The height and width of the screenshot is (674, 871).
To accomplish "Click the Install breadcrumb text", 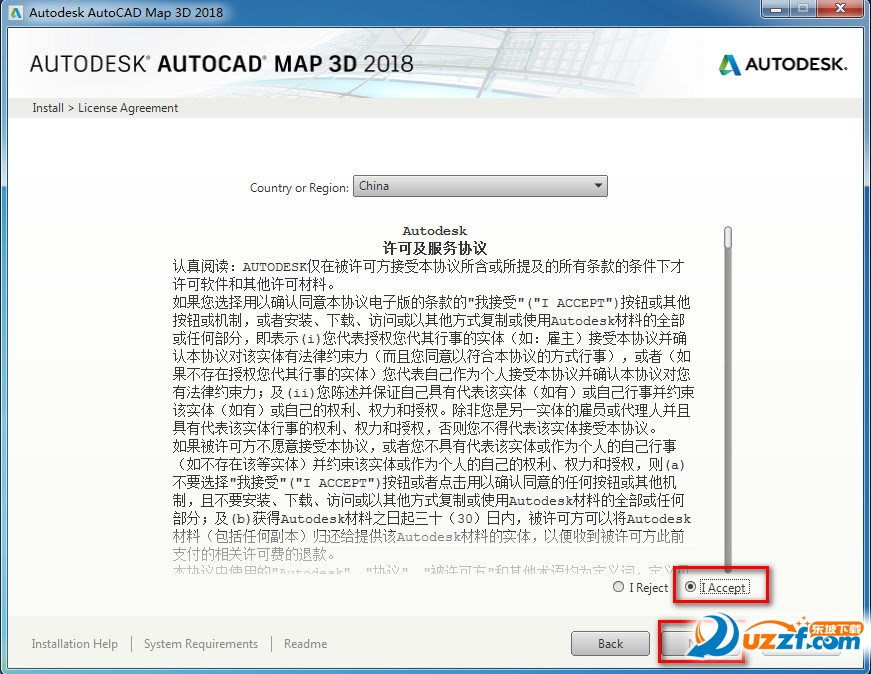I will pos(48,108).
